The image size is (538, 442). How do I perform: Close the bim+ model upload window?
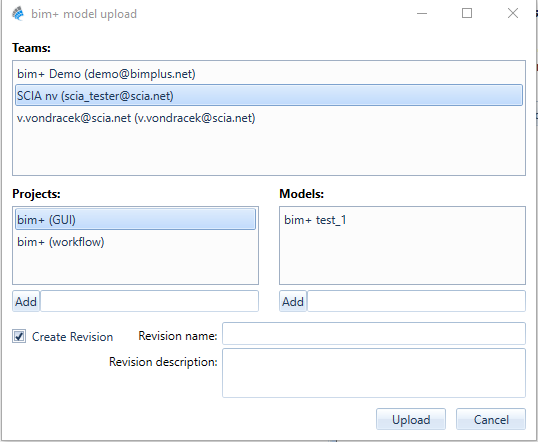[x=513, y=14]
